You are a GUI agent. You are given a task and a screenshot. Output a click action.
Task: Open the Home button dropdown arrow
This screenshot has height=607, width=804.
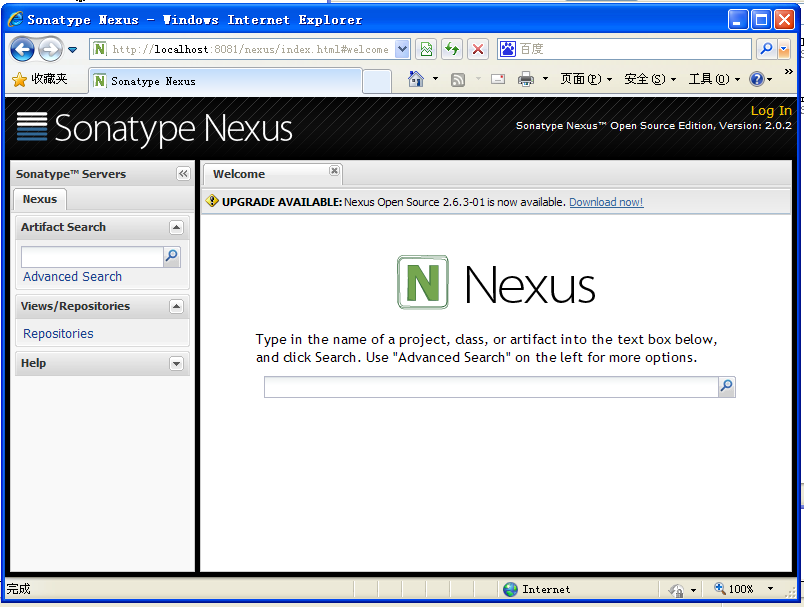435,79
